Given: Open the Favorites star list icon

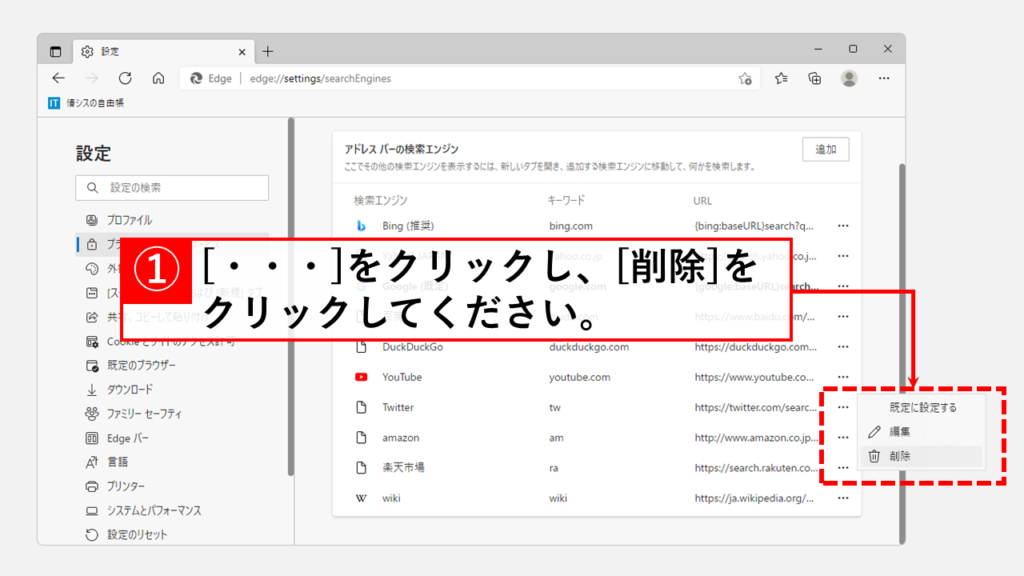Looking at the screenshot, I should [781, 78].
